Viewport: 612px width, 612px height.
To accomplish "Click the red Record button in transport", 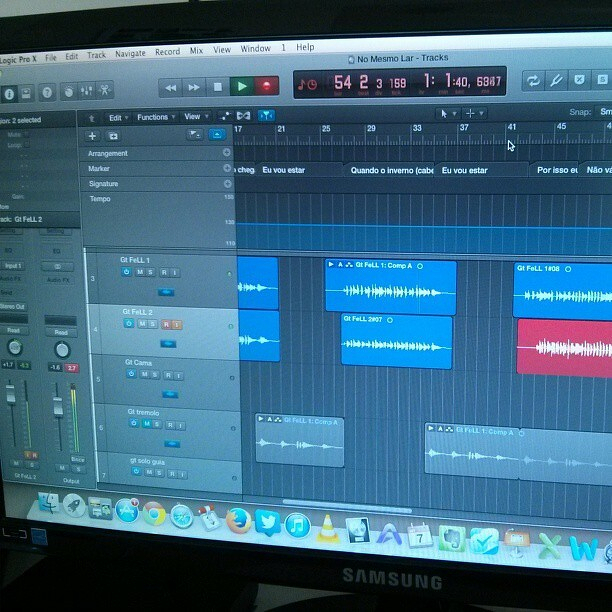I will point(267,87).
